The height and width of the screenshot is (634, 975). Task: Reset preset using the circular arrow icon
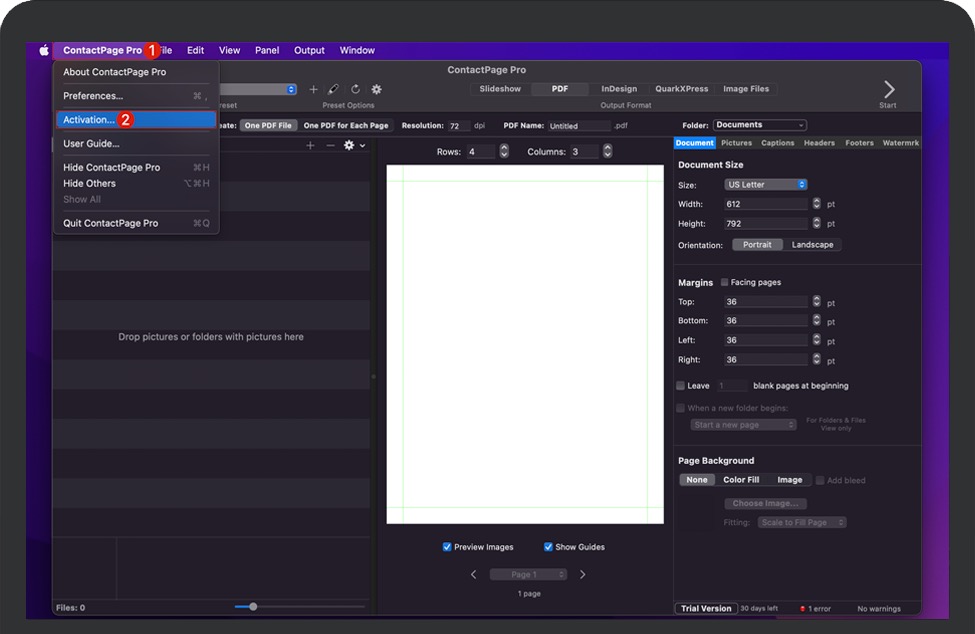pyautogui.click(x=355, y=90)
